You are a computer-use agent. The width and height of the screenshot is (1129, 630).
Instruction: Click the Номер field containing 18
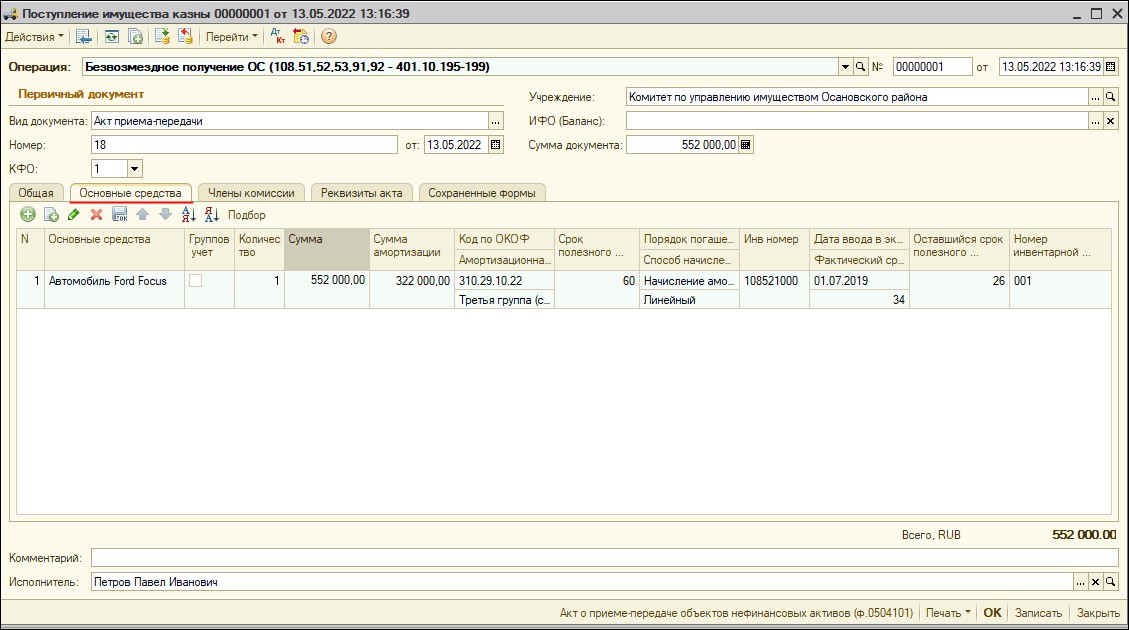pos(244,145)
